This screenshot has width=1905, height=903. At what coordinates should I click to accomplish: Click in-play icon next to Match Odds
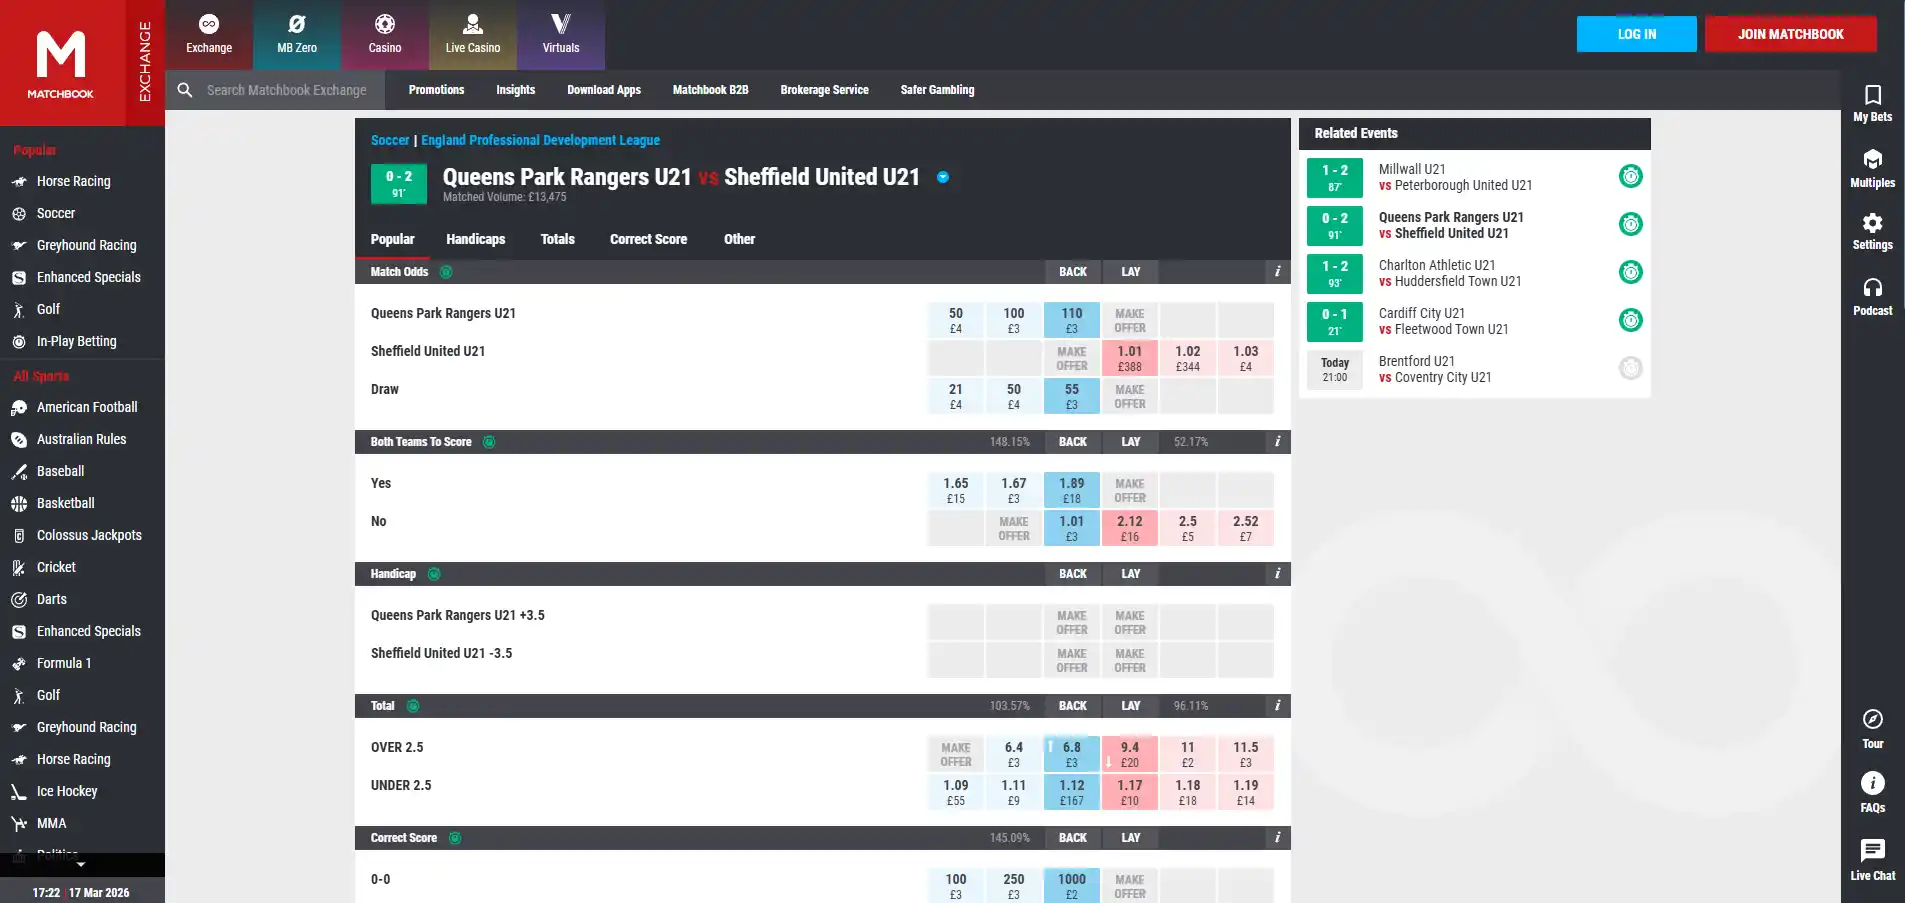(446, 272)
